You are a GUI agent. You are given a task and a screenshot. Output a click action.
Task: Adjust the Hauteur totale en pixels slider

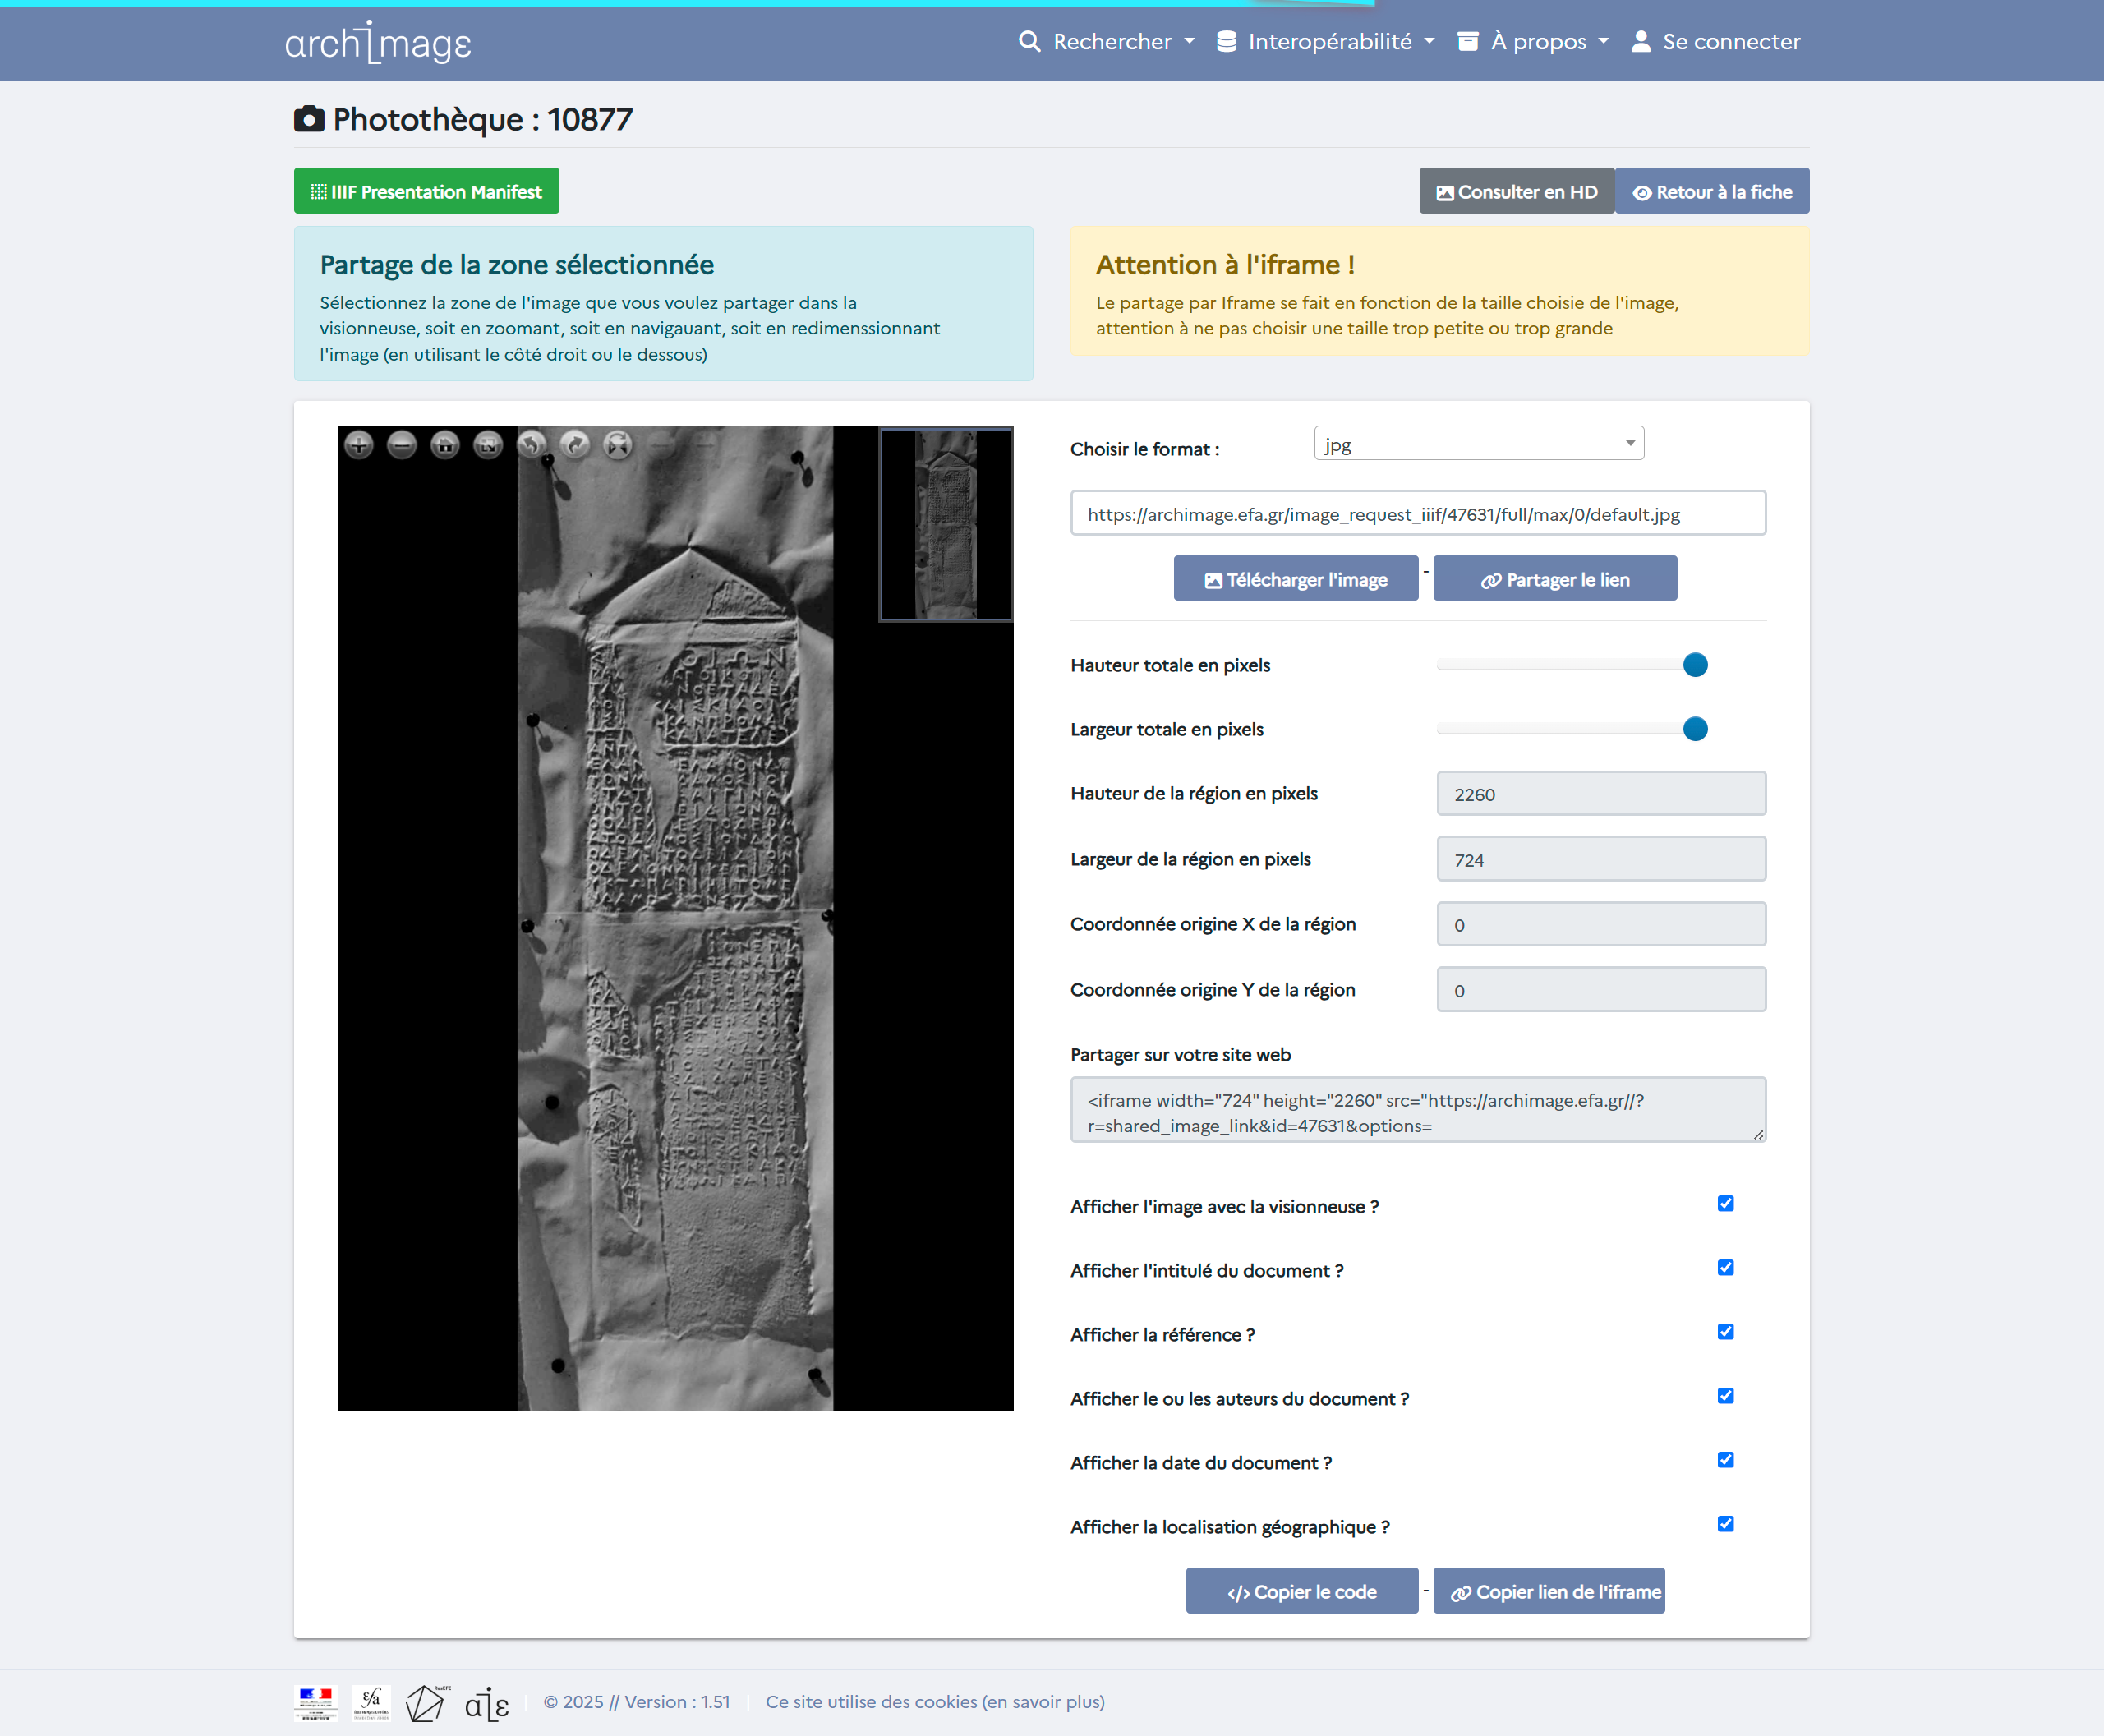coord(1694,665)
